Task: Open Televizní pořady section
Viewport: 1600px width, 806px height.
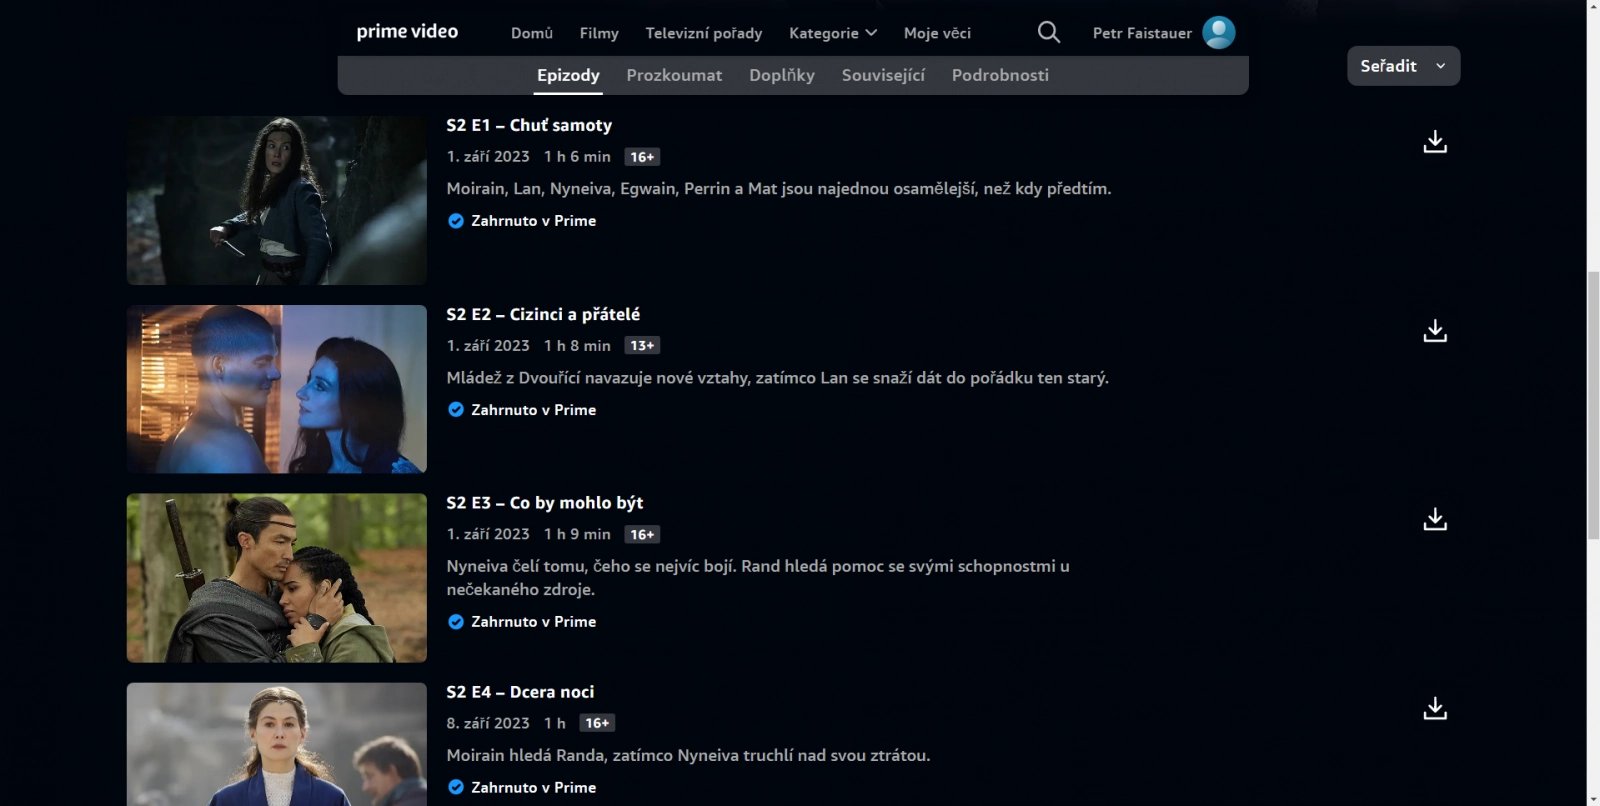Action: (x=704, y=33)
